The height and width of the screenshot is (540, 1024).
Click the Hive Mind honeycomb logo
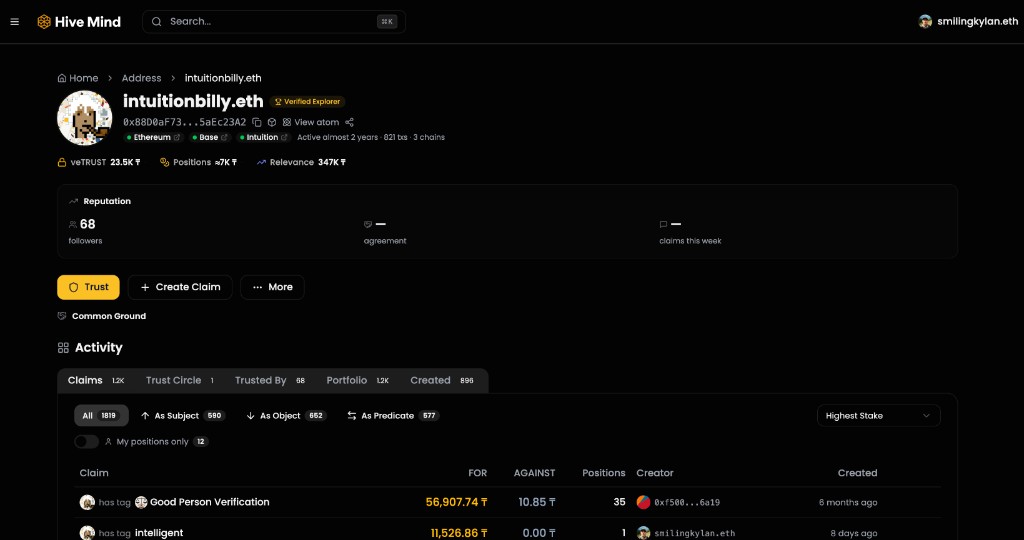44,22
